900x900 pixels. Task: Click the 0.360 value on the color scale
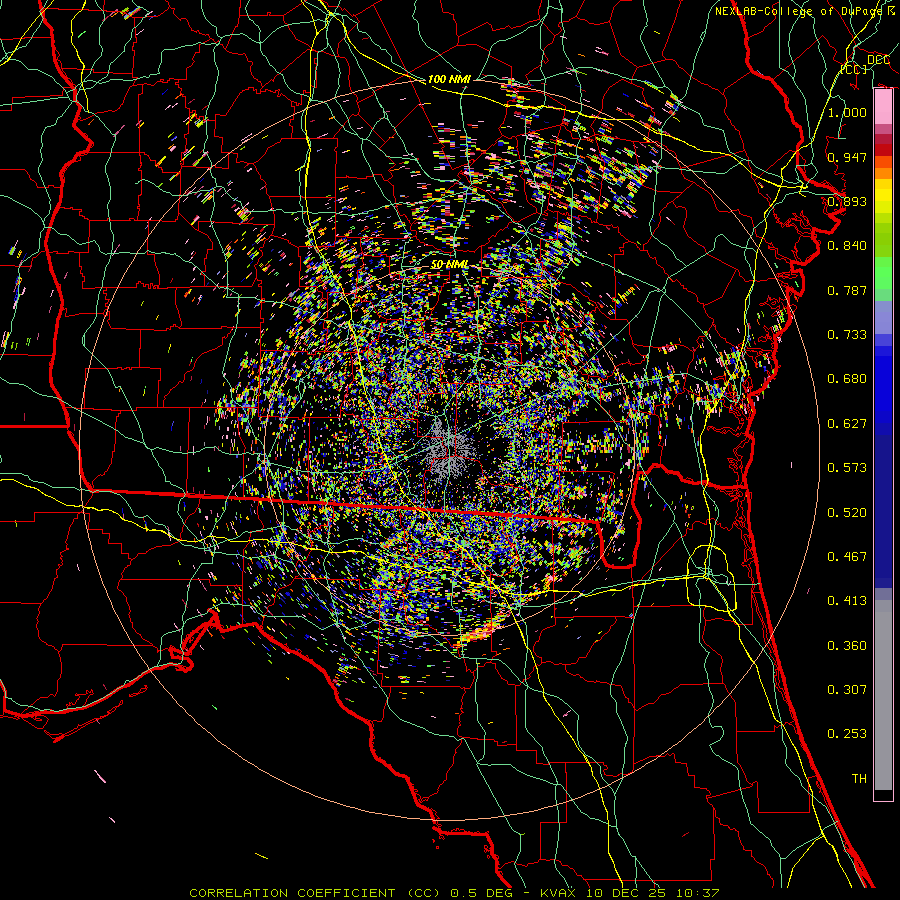(x=847, y=646)
